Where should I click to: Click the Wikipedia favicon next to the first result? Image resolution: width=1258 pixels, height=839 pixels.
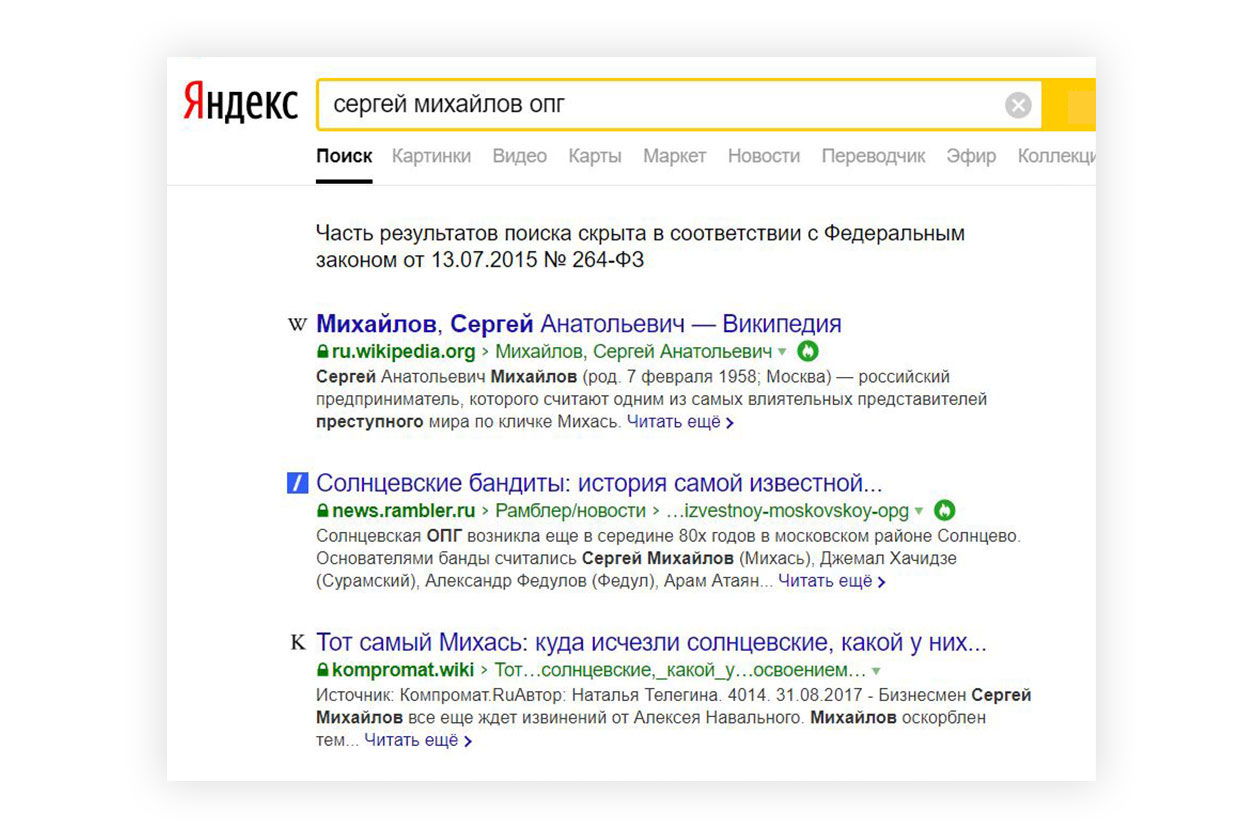297,324
